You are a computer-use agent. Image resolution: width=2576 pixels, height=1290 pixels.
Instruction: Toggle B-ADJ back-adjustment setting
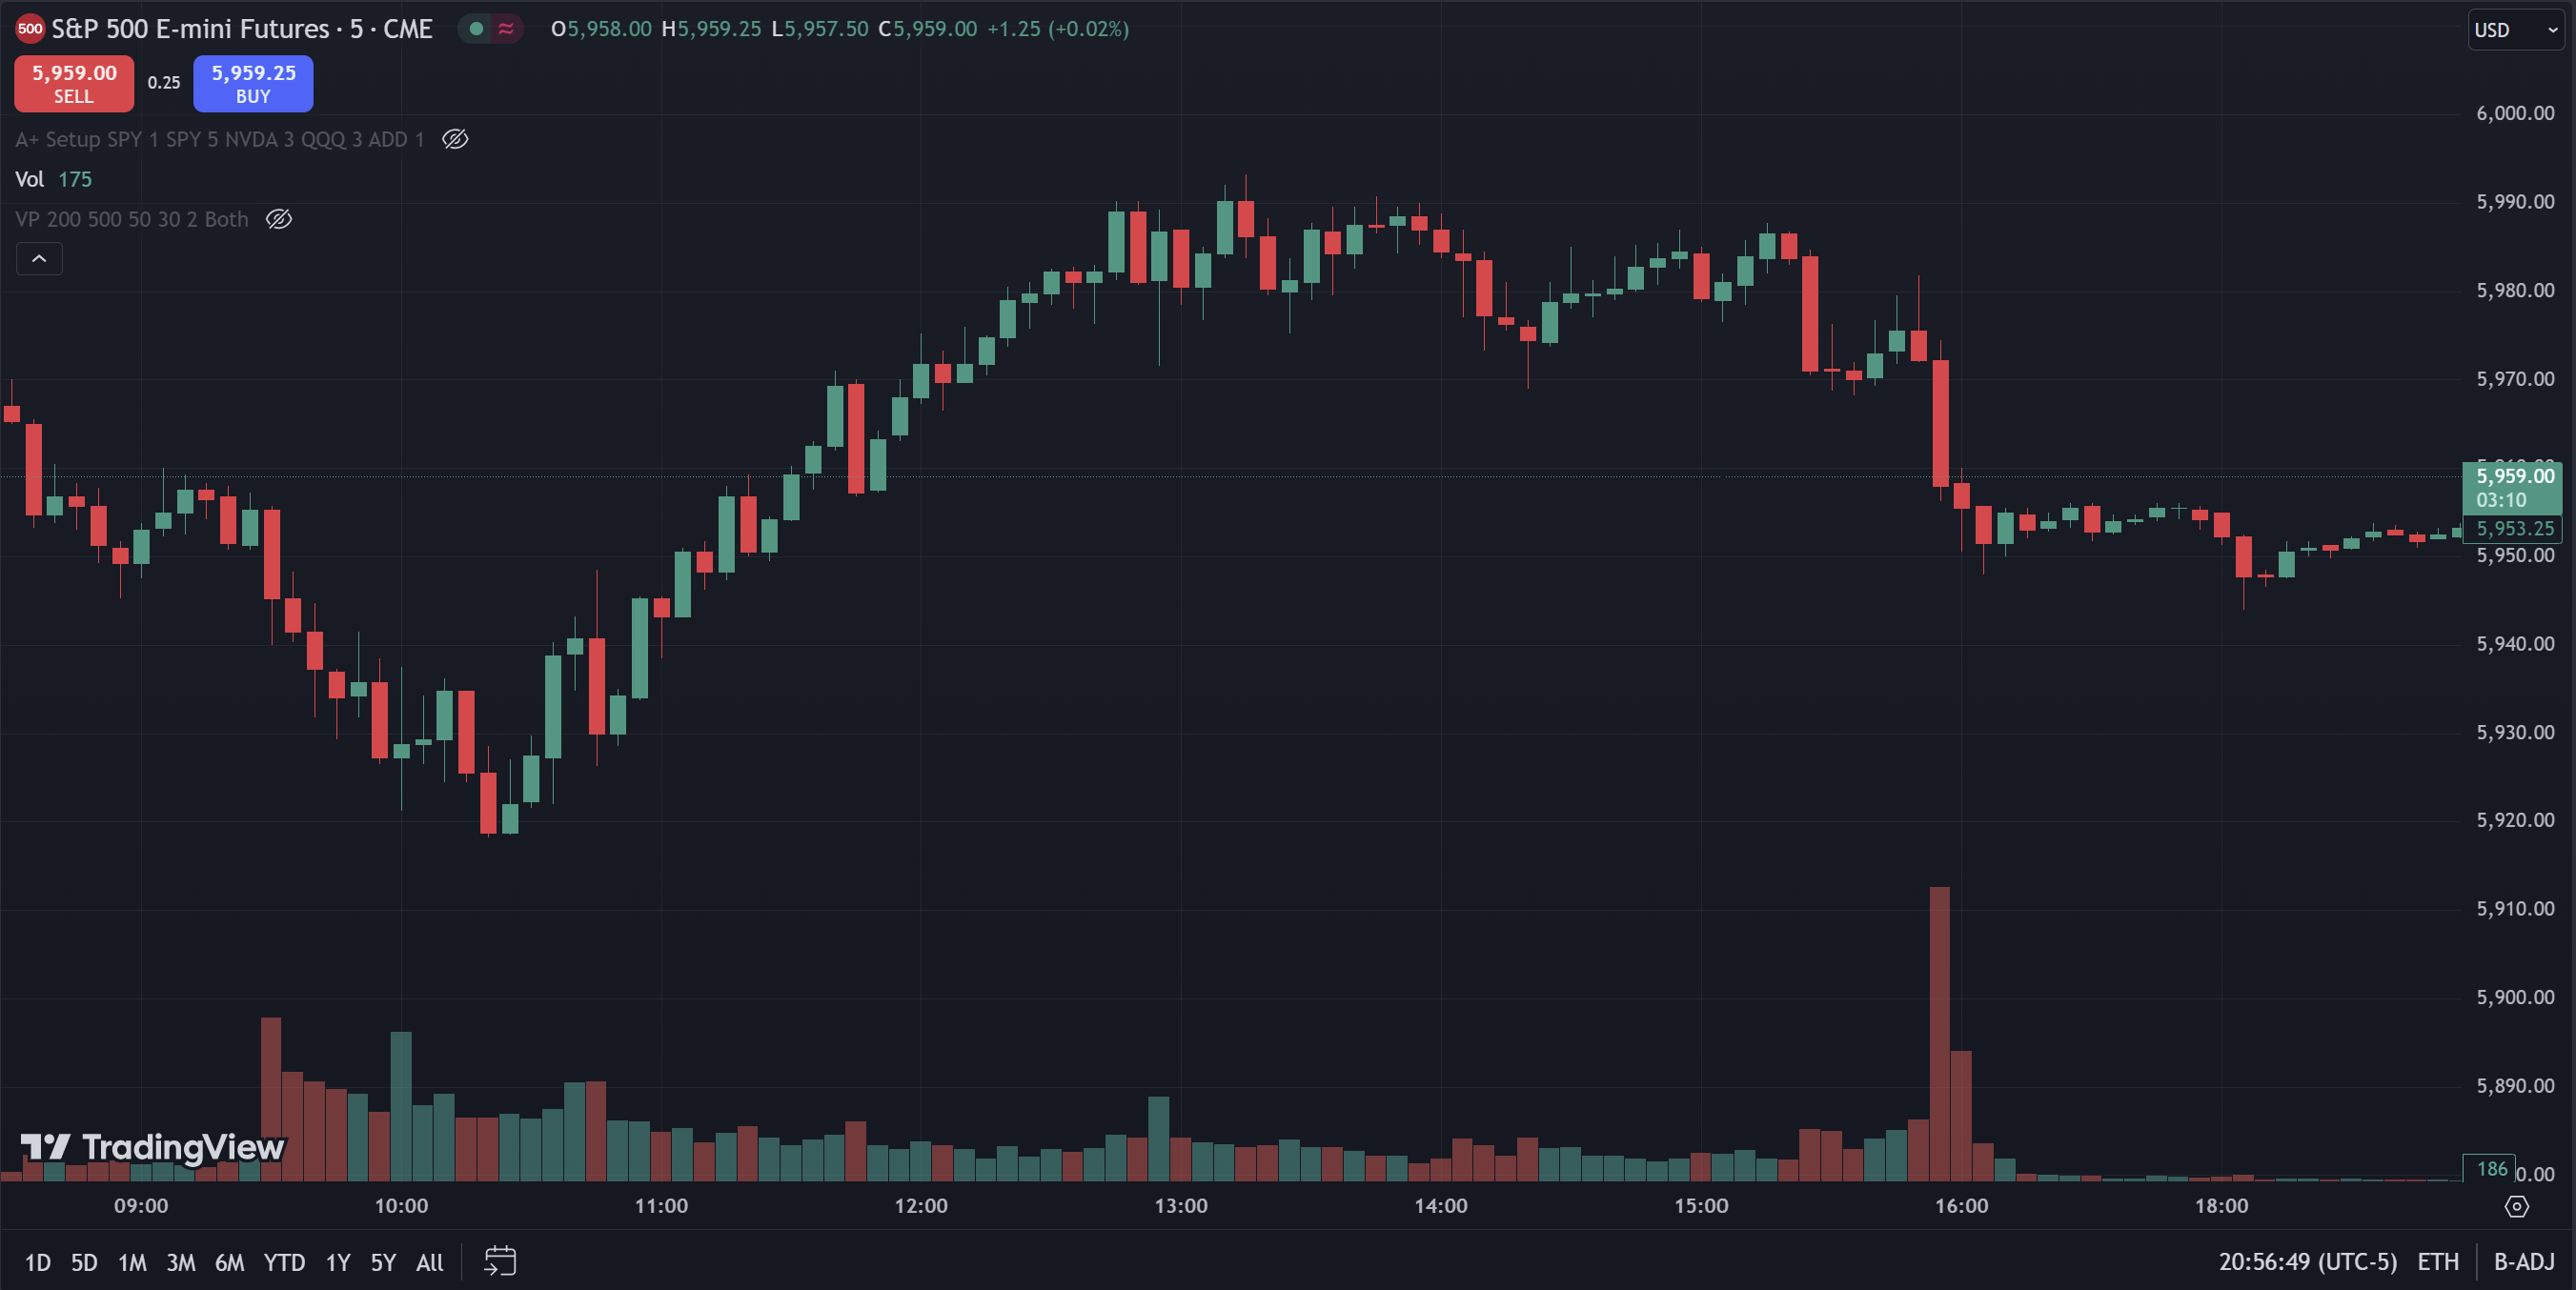click(x=2524, y=1262)
